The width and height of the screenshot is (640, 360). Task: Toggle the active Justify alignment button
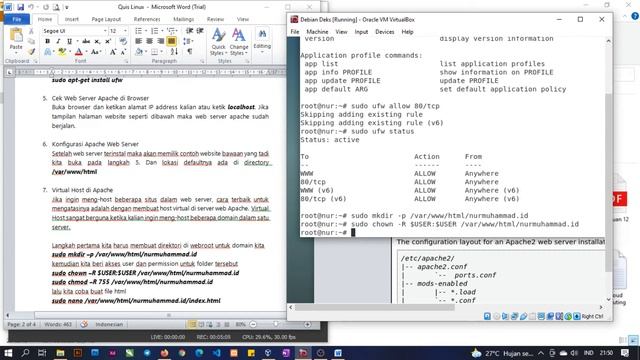coord(171,41)
